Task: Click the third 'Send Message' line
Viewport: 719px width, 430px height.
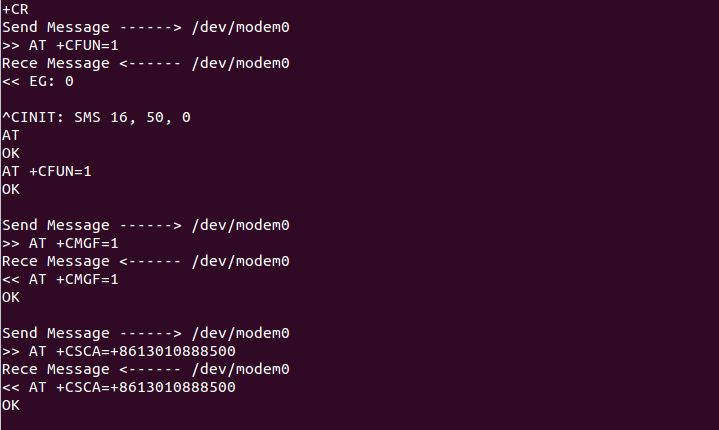Action: point(146,333)
